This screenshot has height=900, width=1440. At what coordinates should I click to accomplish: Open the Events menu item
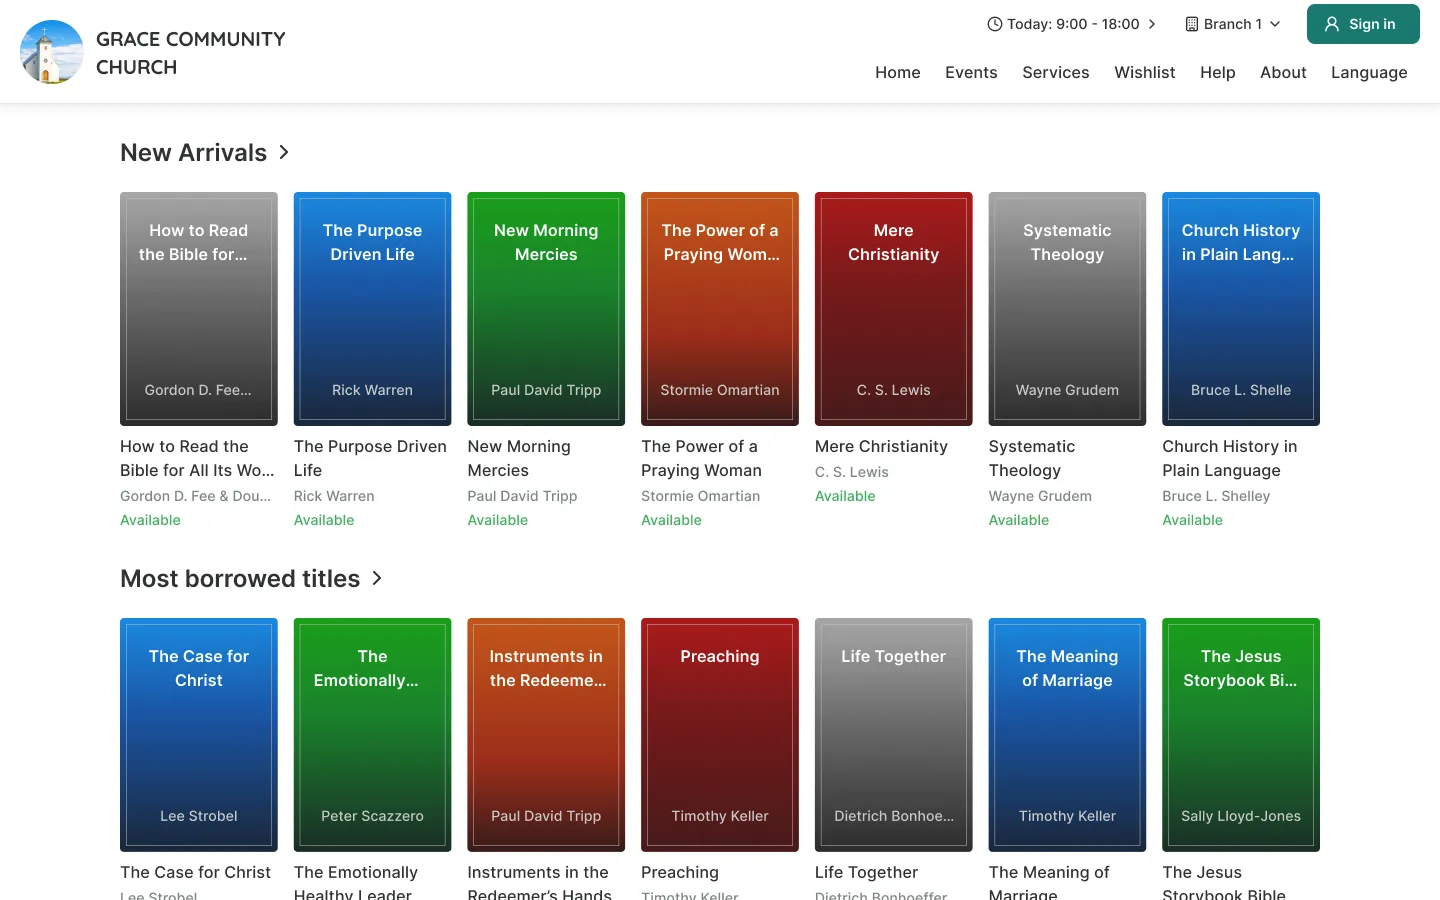click(971, 72)
